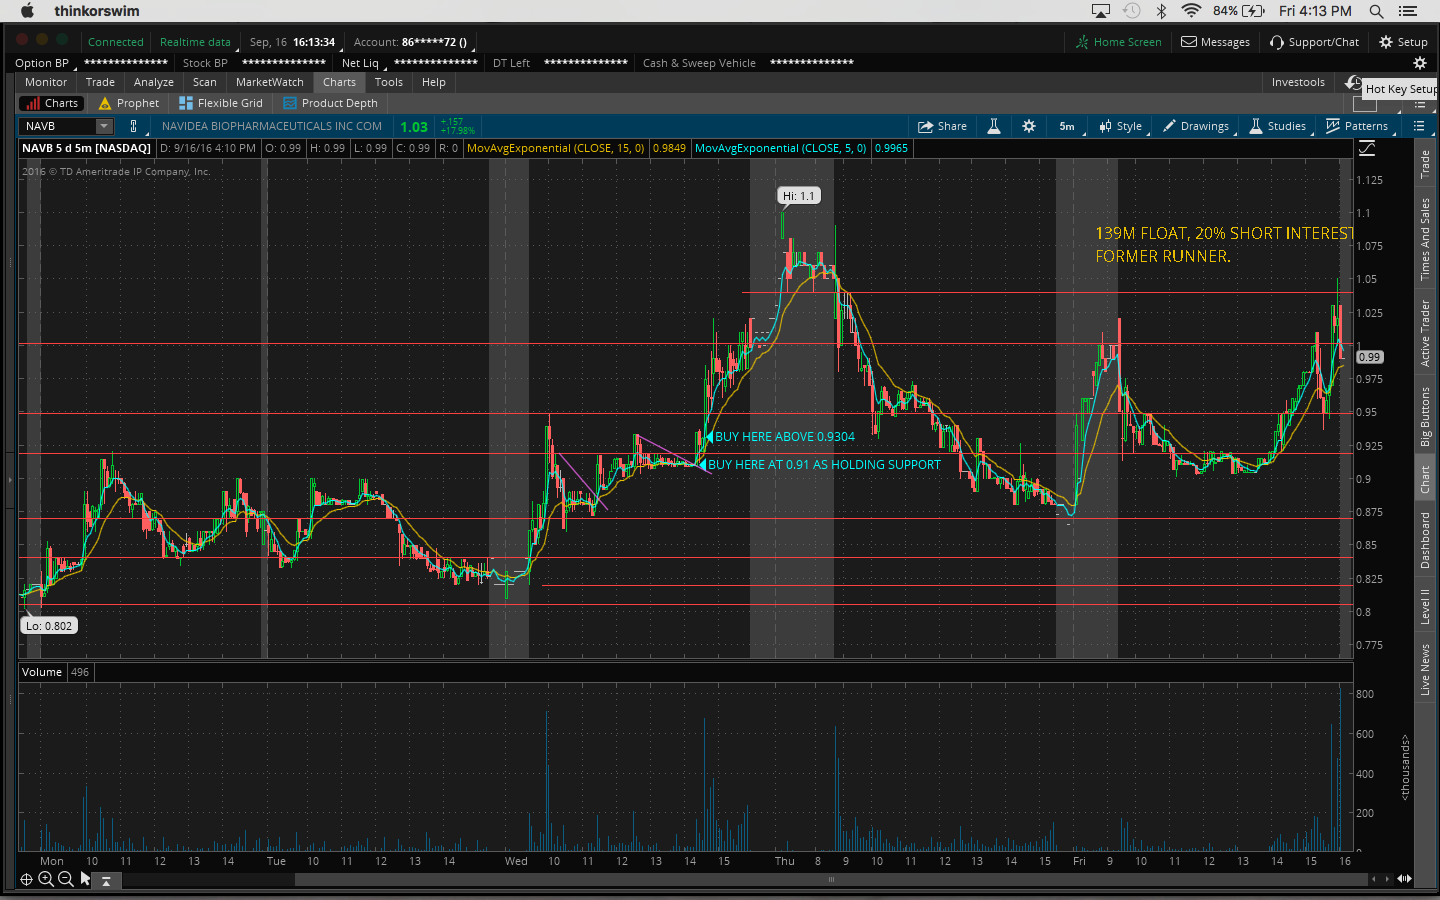Viewport: 1440px width, 900px height.
Task: Click the flask icon next to Share
Action: (994, 126)
